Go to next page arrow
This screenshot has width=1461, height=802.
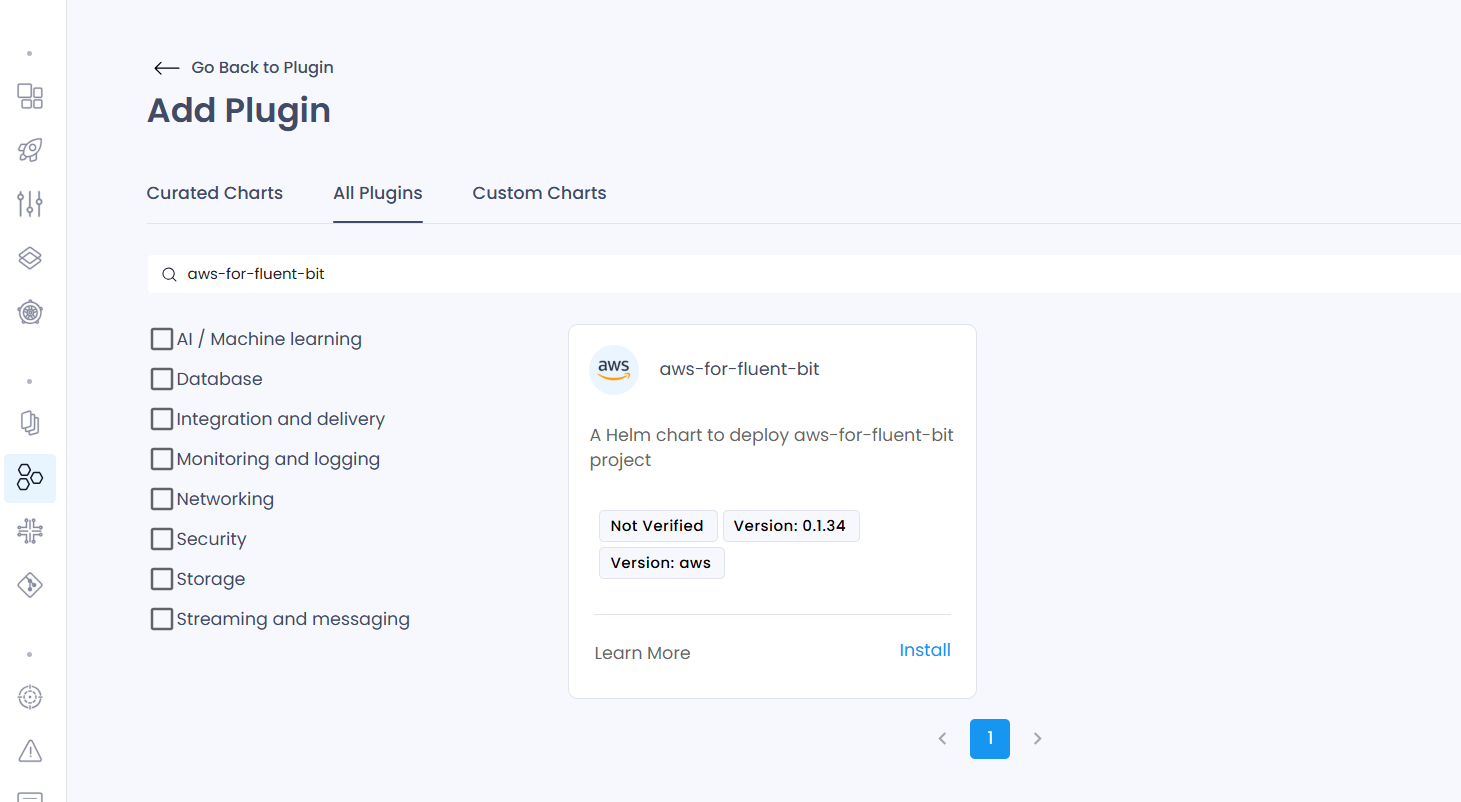(1038, 739)
